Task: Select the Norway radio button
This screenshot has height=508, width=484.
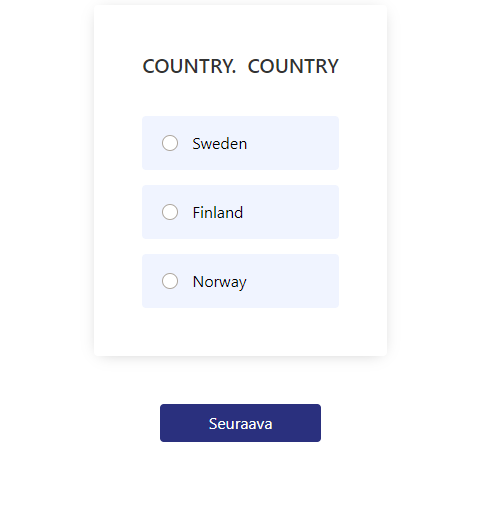Action: (170, 281)
